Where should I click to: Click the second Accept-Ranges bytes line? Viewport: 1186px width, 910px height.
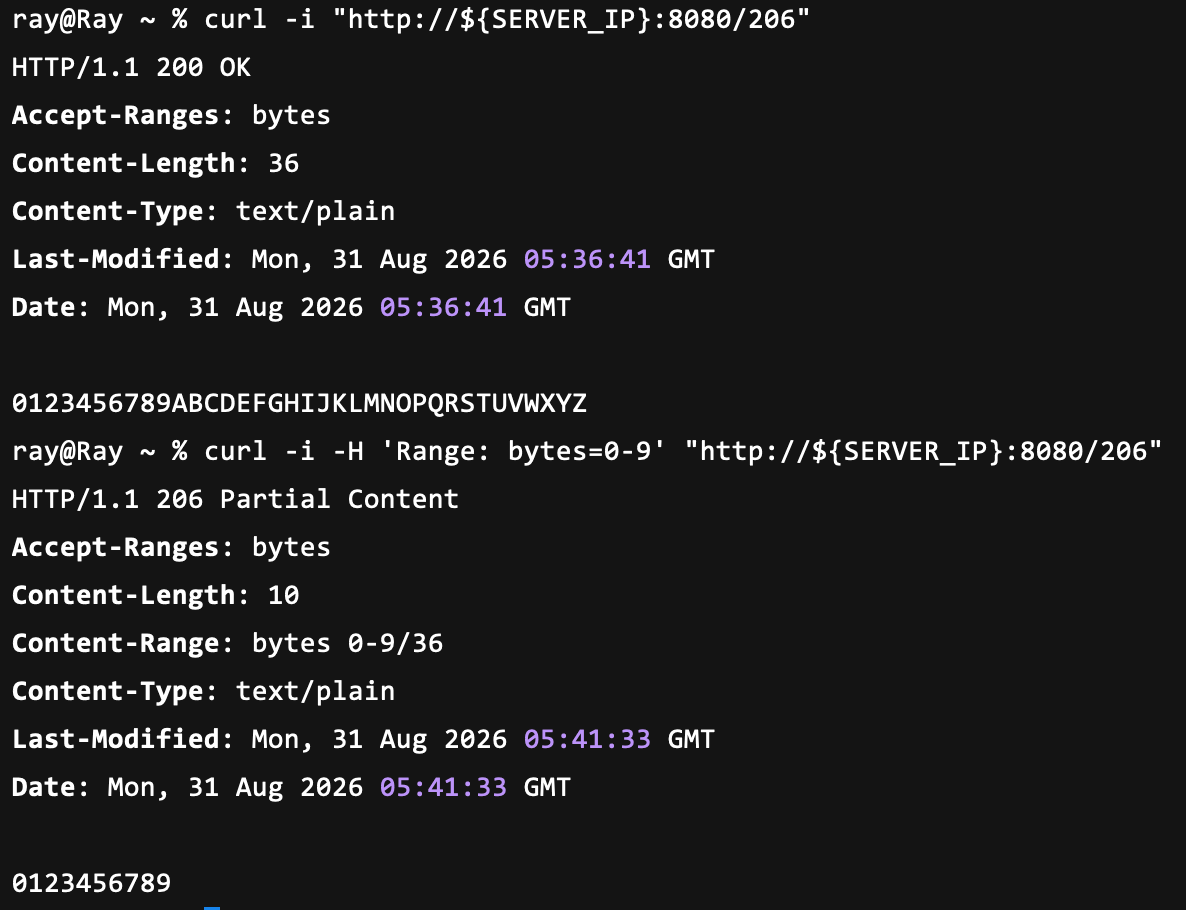(x=171, y=547)
